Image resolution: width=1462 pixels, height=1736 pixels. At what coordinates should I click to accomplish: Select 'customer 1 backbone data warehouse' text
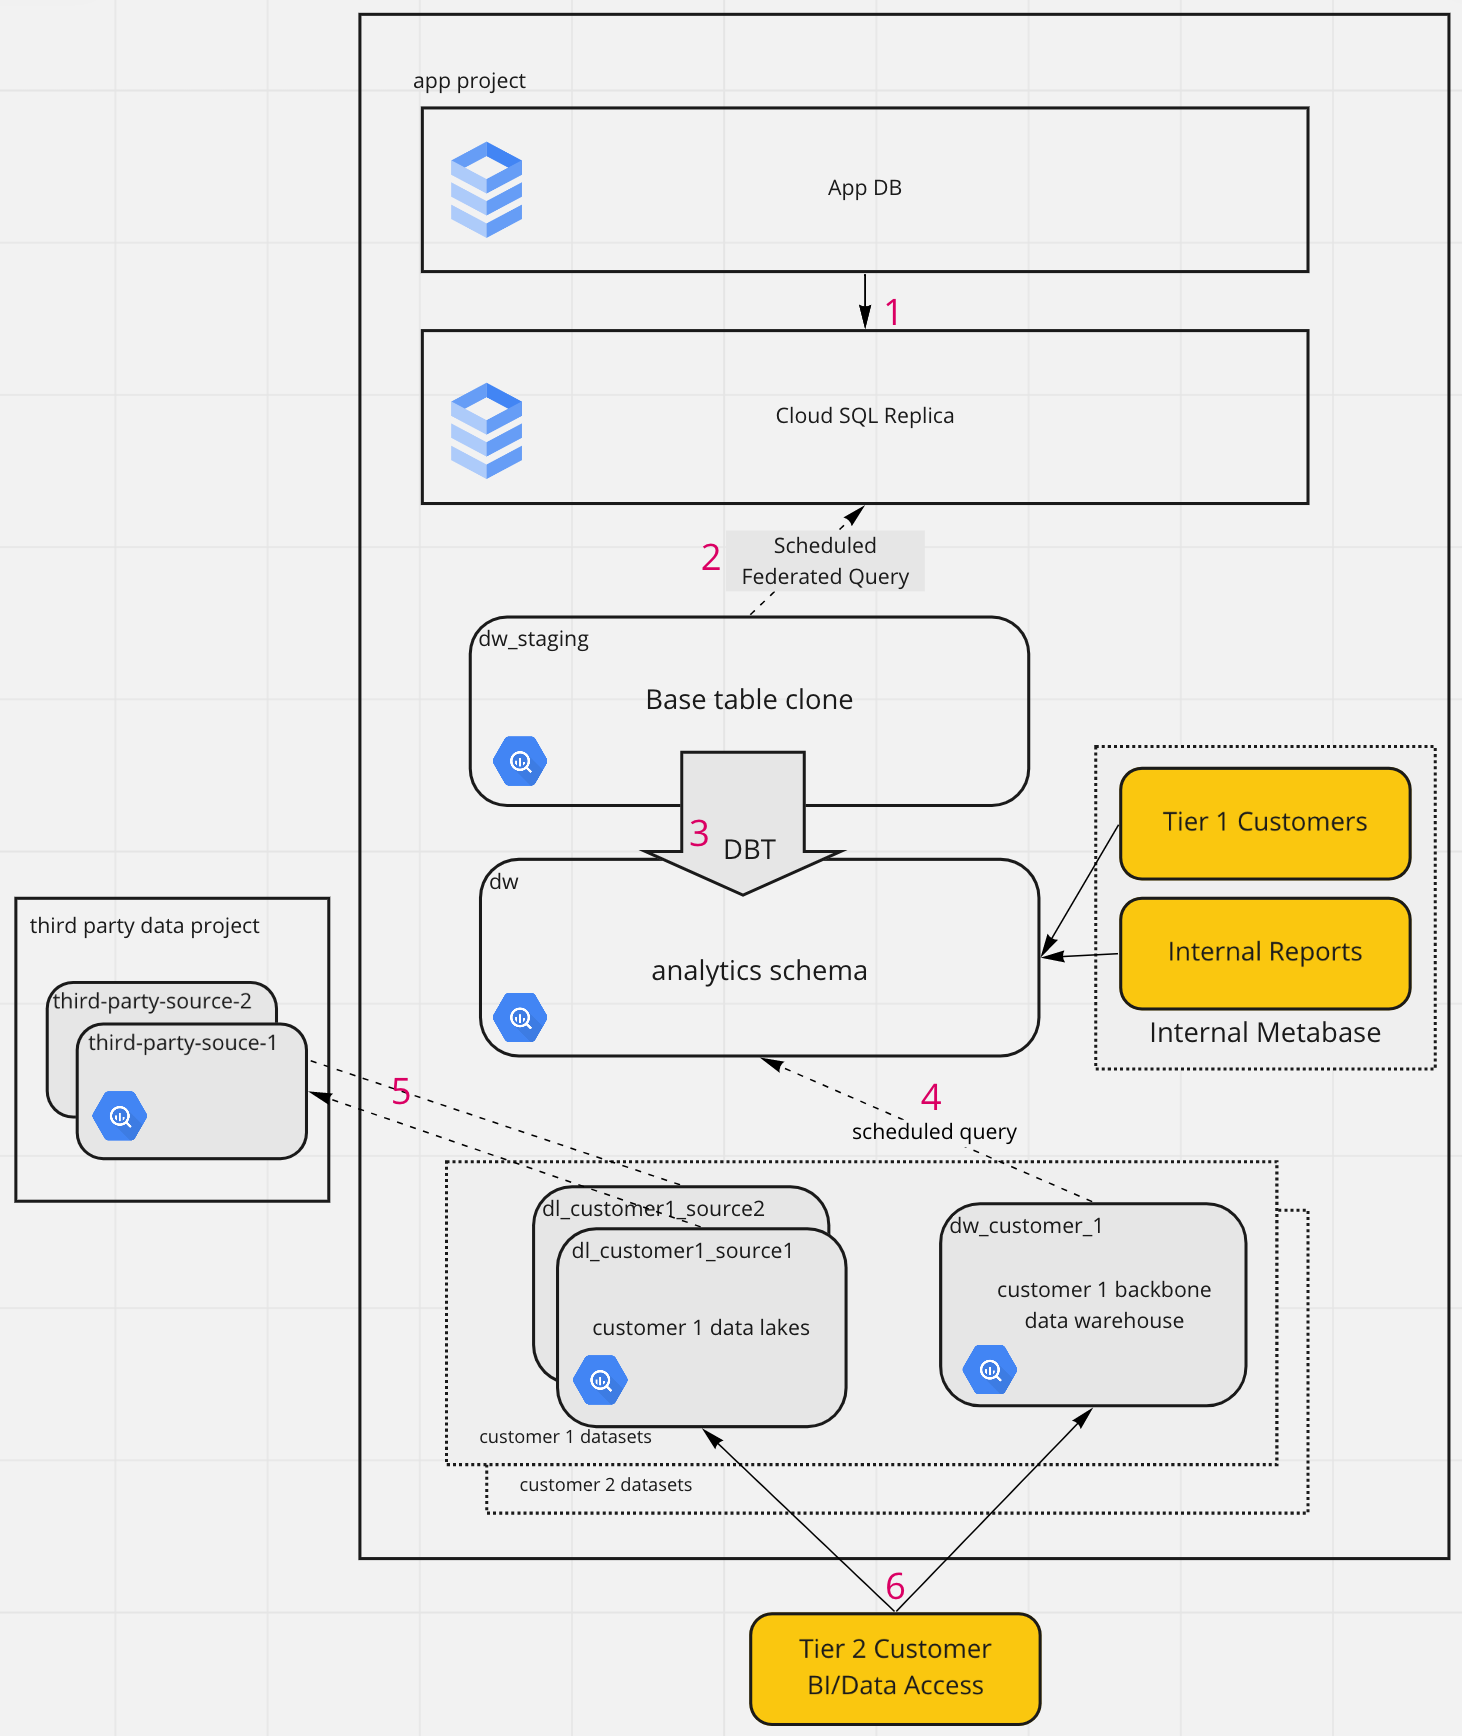click(1104, 1305)
